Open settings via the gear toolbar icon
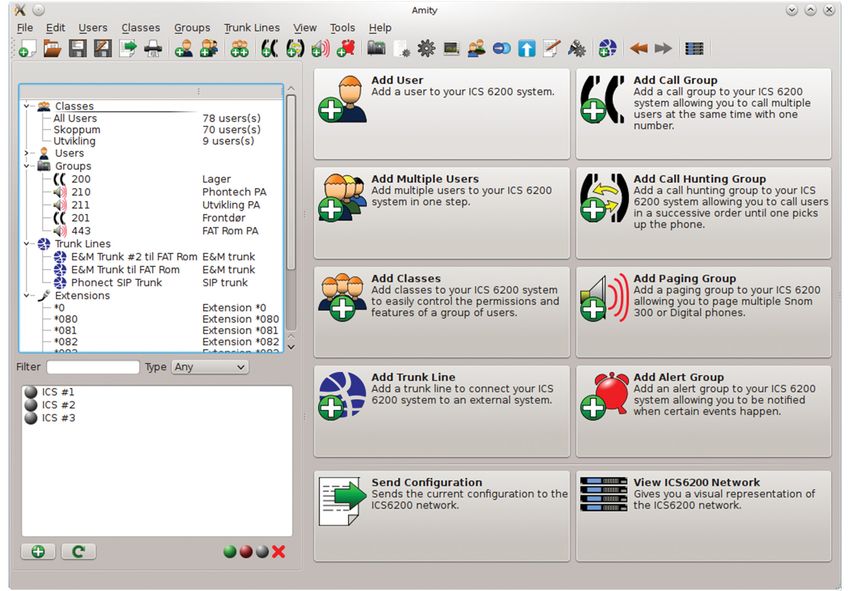 click(426, 49)
